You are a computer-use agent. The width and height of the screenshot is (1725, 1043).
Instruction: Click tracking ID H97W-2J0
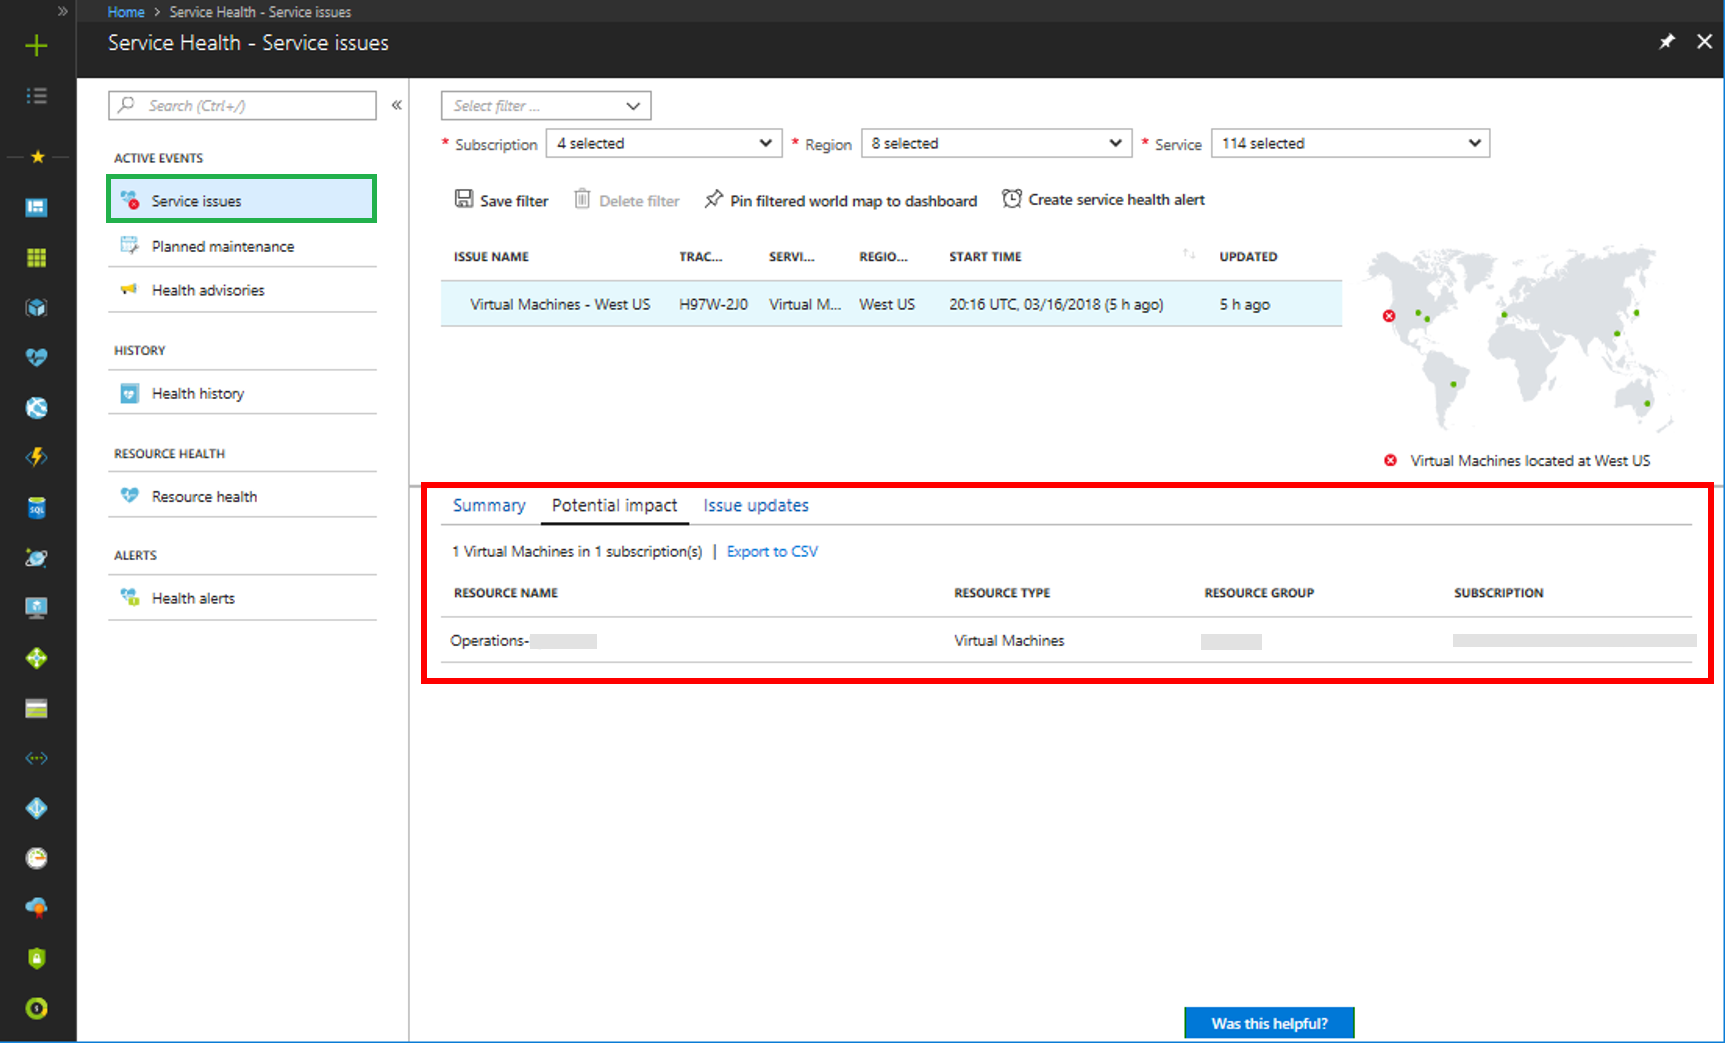713,304
